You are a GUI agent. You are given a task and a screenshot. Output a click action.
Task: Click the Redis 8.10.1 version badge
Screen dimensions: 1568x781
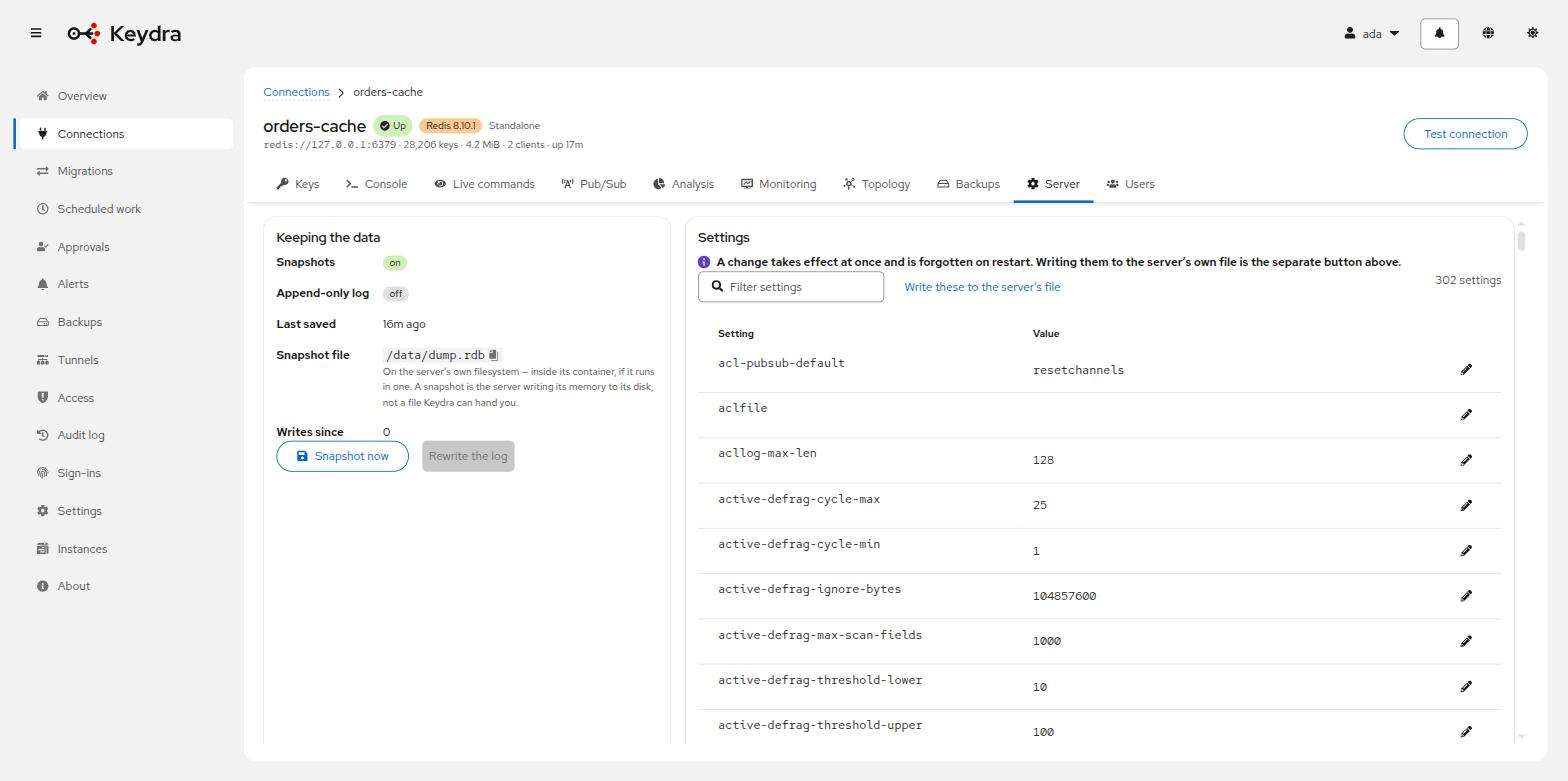click(450, 126)
